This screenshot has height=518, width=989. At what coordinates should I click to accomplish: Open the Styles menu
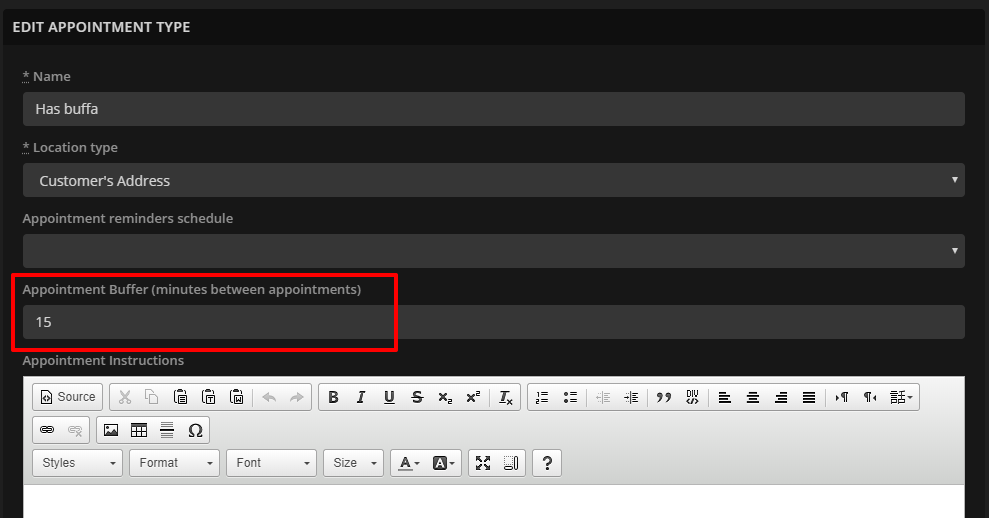tap(77, 463)
